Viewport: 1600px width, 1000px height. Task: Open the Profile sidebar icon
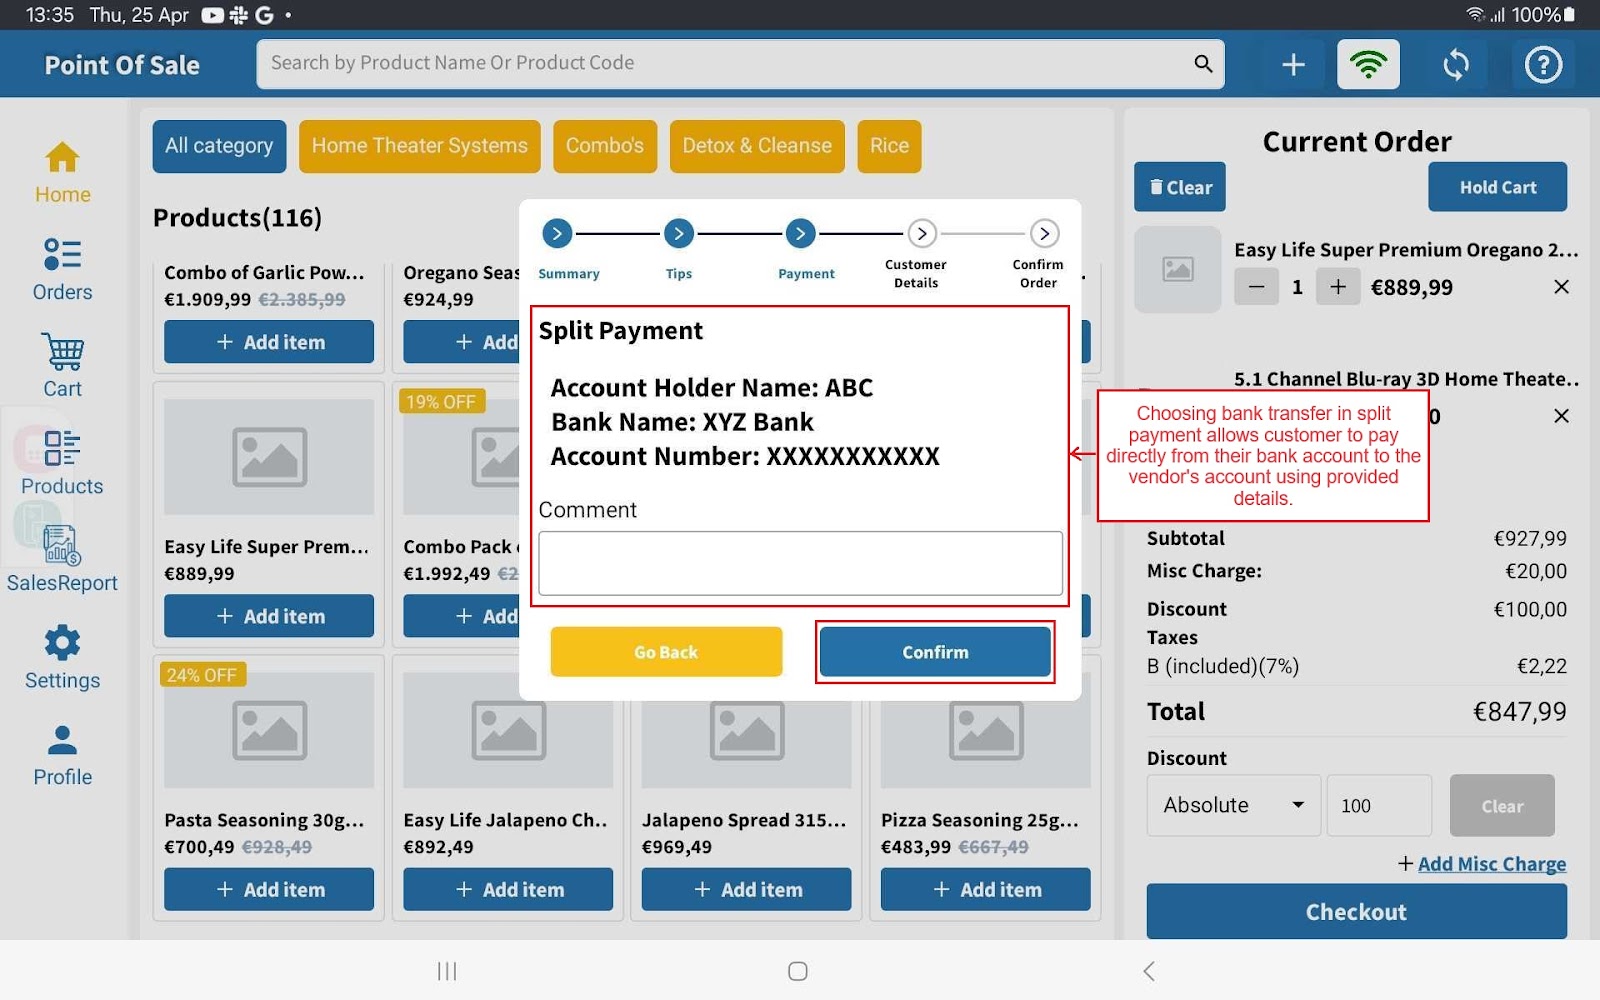click(x=62, y=755)
